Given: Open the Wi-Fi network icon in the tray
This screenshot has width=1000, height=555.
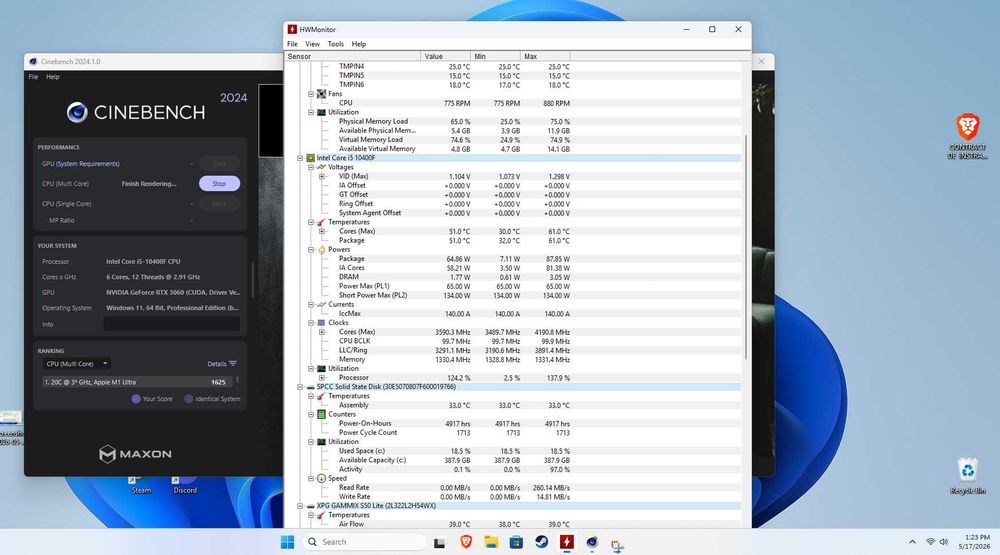Looking at the screenshot, I should click(930, 542).
